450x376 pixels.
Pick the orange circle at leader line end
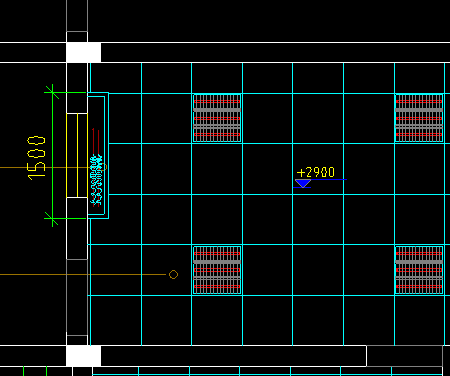(x=173, y=274)
